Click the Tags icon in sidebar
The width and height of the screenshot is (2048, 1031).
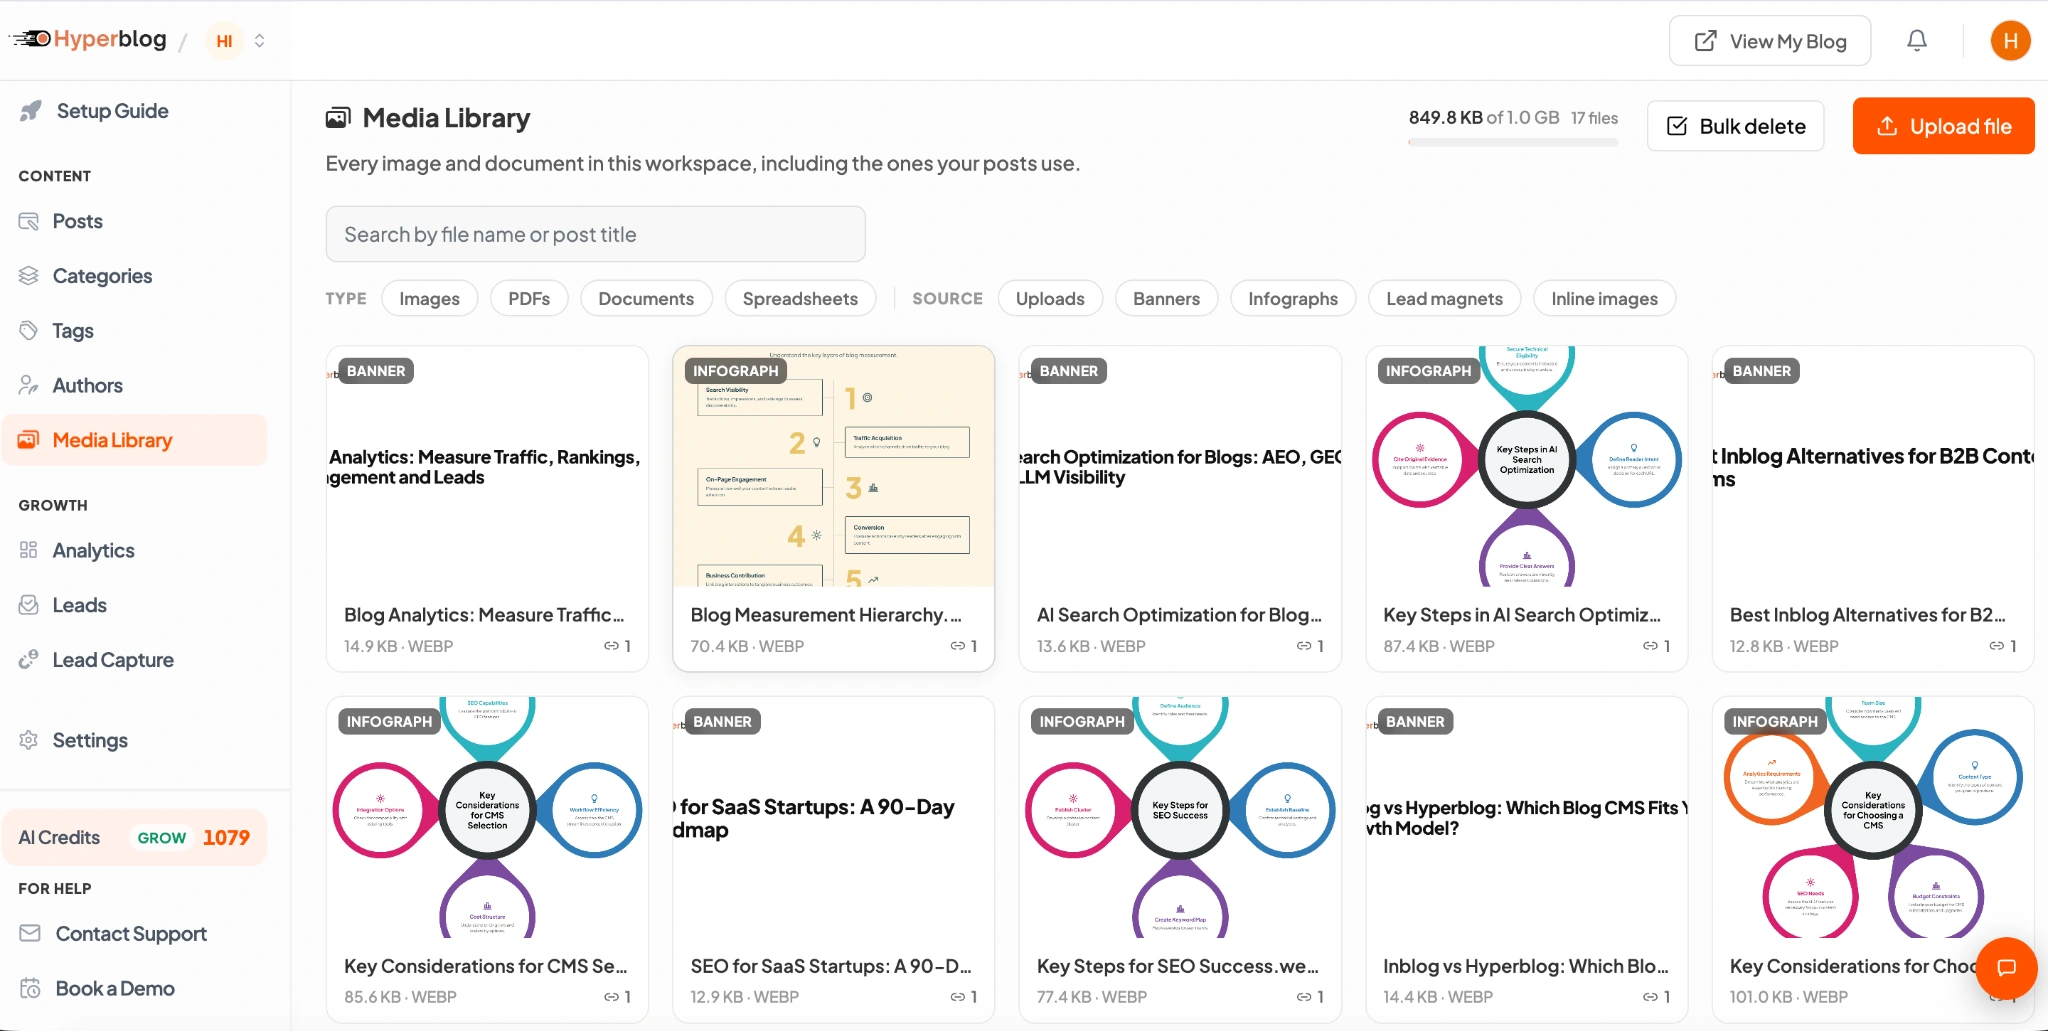pos(29,331)
